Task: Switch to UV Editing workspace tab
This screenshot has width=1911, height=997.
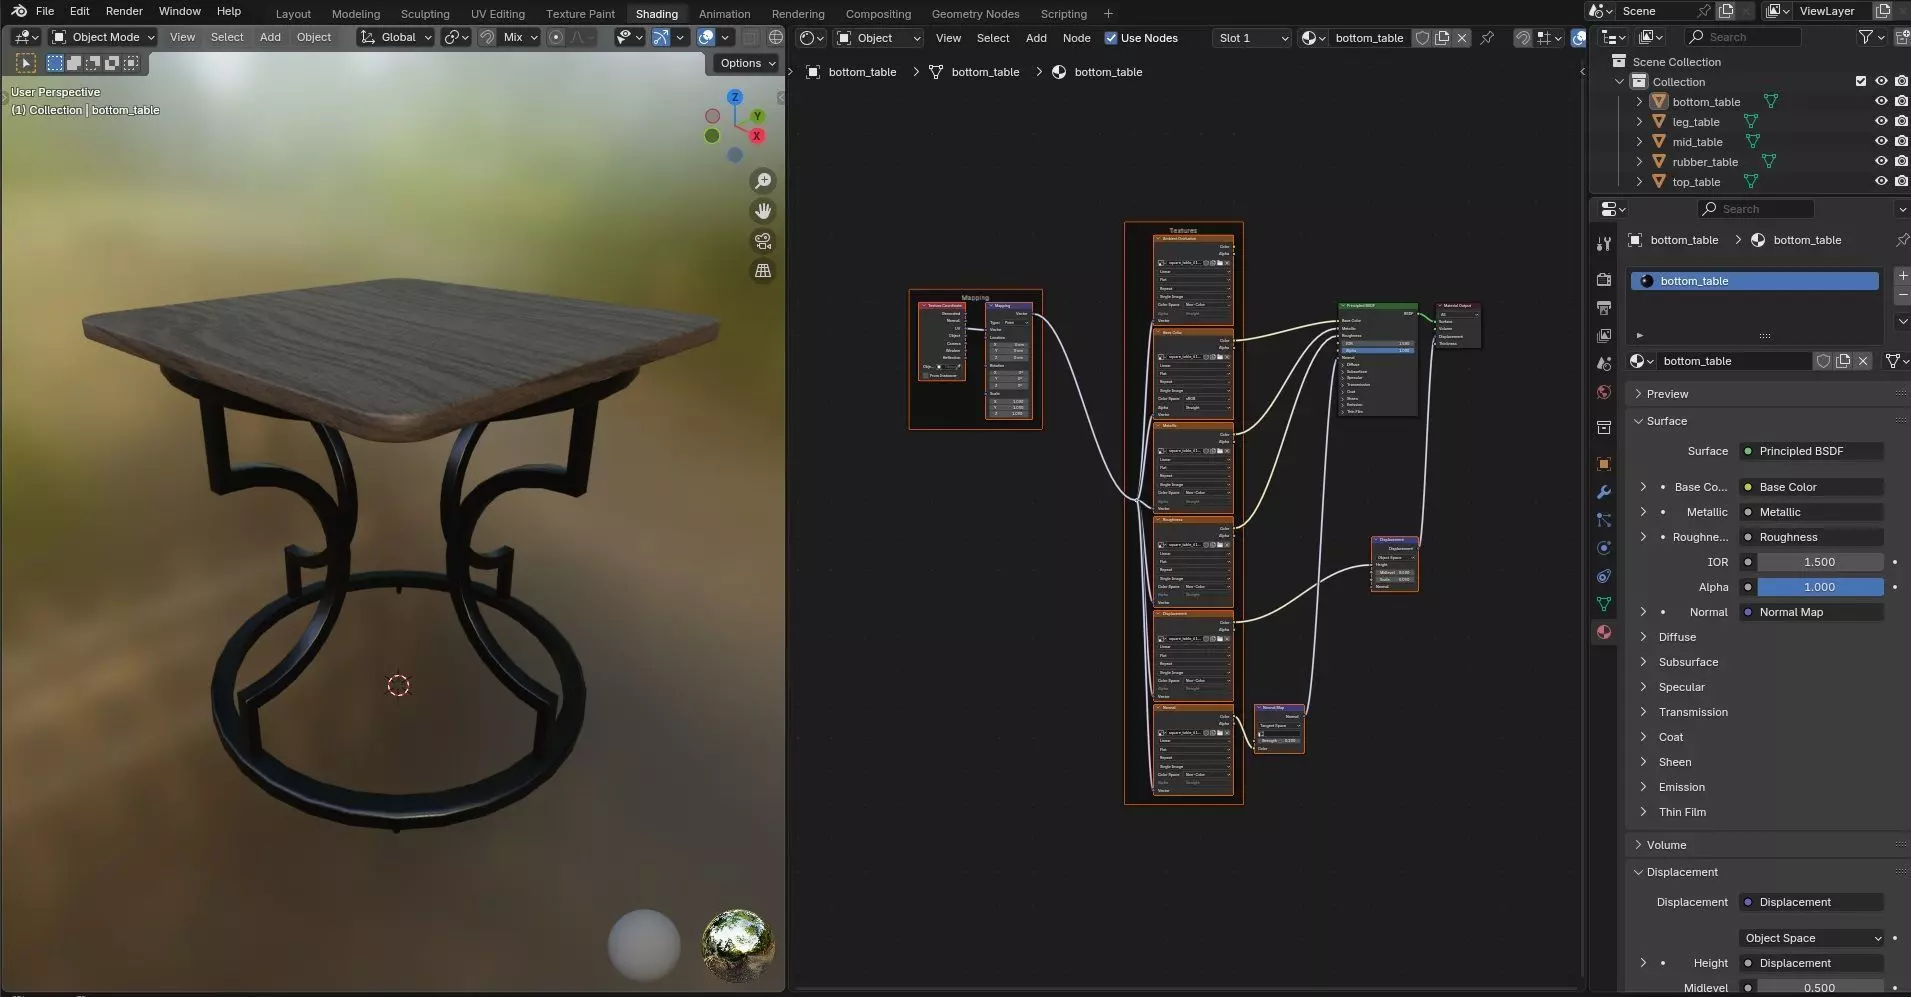Action: click(x=498, y=14)
